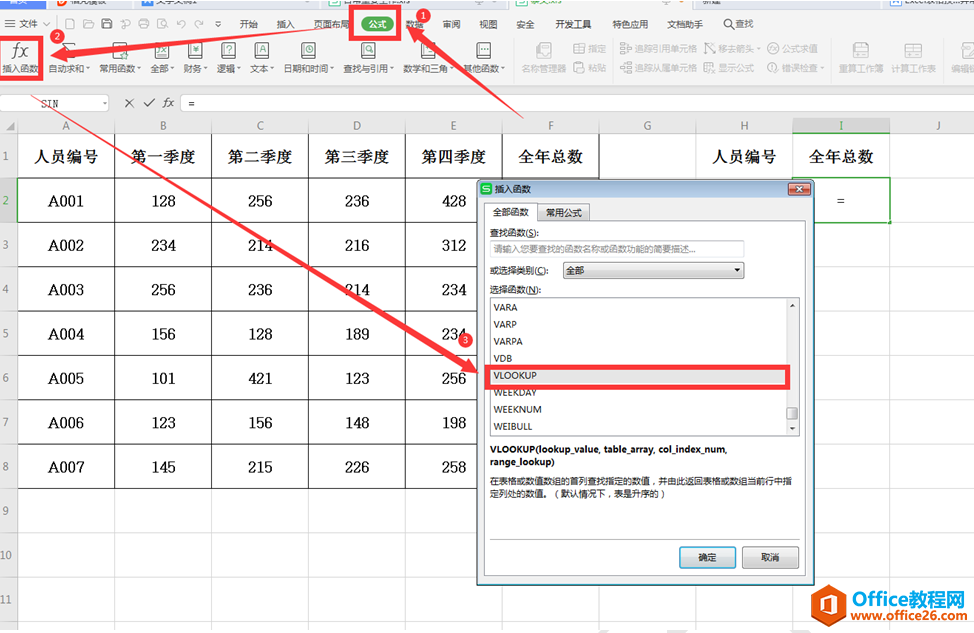Click the Save icon in quick access toolbar
The height and width of the screenshot is (633, 974).
pyautogui.click(x=107, y=24)
